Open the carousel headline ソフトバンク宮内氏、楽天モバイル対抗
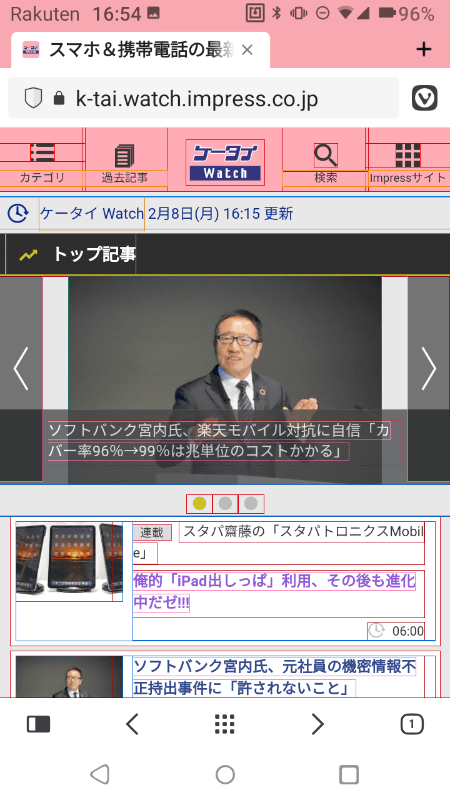This screenshot has height=800, width=450. [x=219, y=441]
